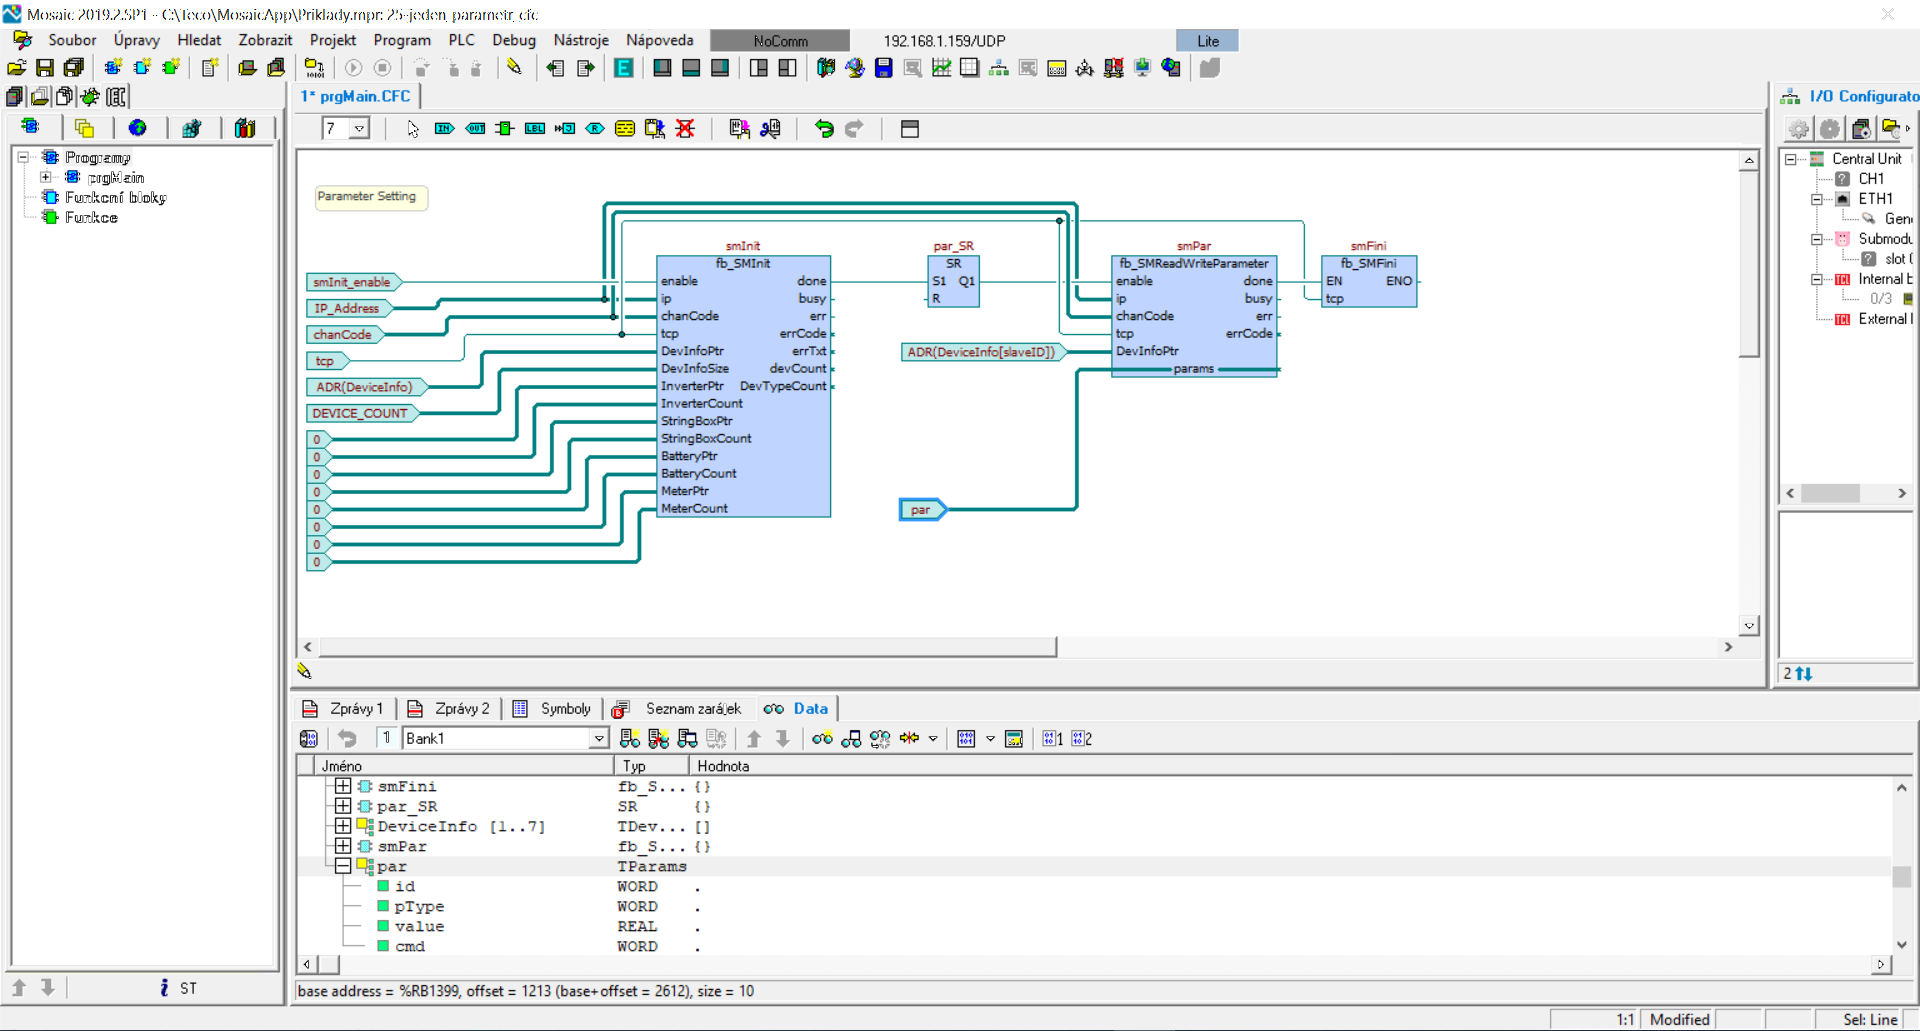Viewport: 1920px width, 1031px height.
Task: Open the Soubor menu
Action: tap(72, 40)
